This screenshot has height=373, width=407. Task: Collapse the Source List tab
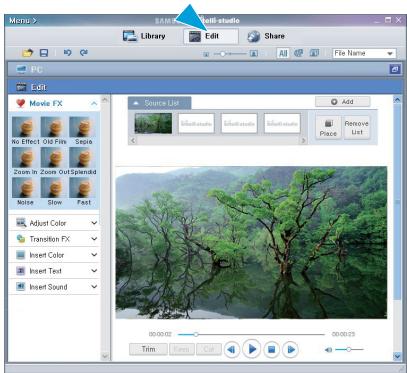pos(159,103)
